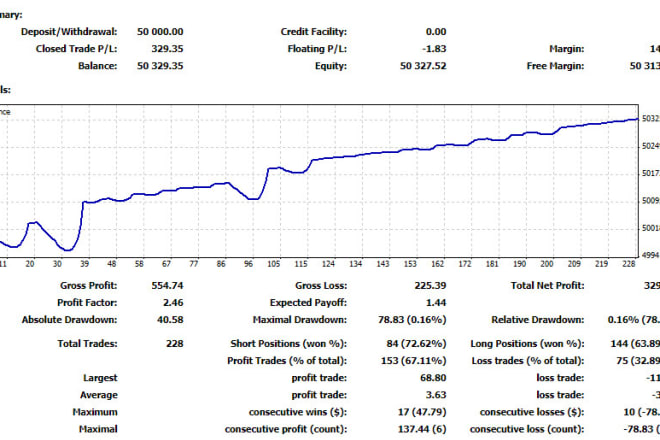Click the Maximal row label
Image resolution: width=660 pixels, height=440 pixels.
(x=98, y=429)
